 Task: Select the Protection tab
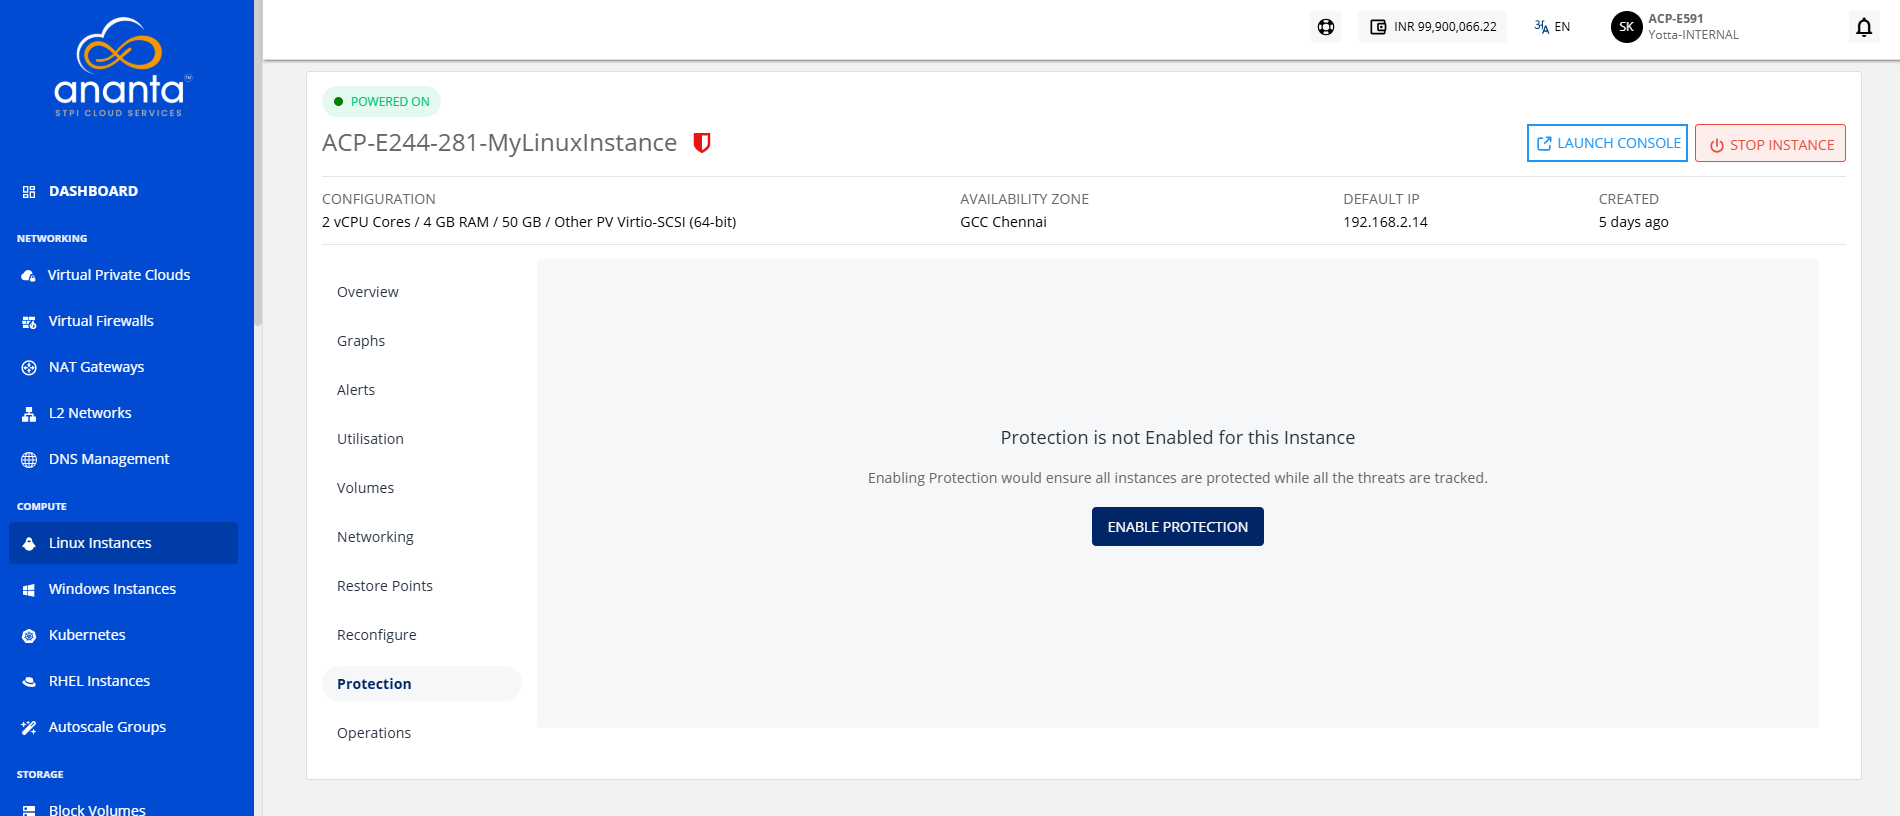[x=421, y=684]
